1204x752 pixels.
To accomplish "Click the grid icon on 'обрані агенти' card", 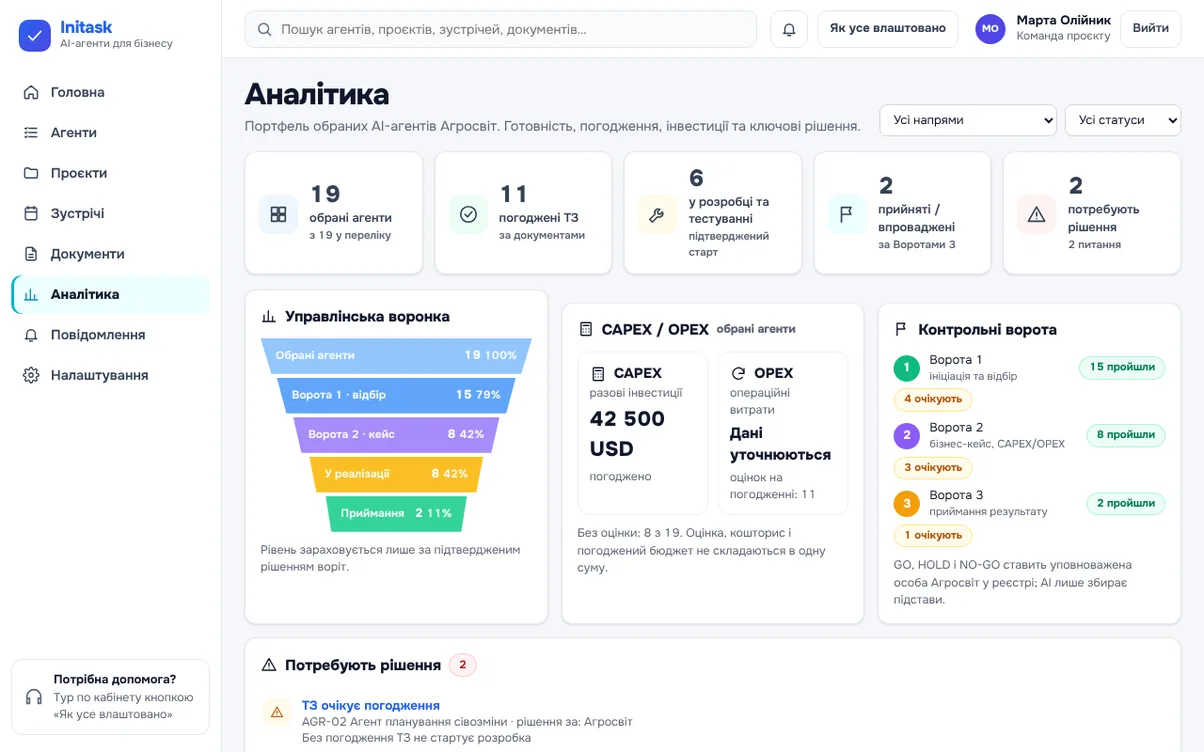I will coord(278,214).
